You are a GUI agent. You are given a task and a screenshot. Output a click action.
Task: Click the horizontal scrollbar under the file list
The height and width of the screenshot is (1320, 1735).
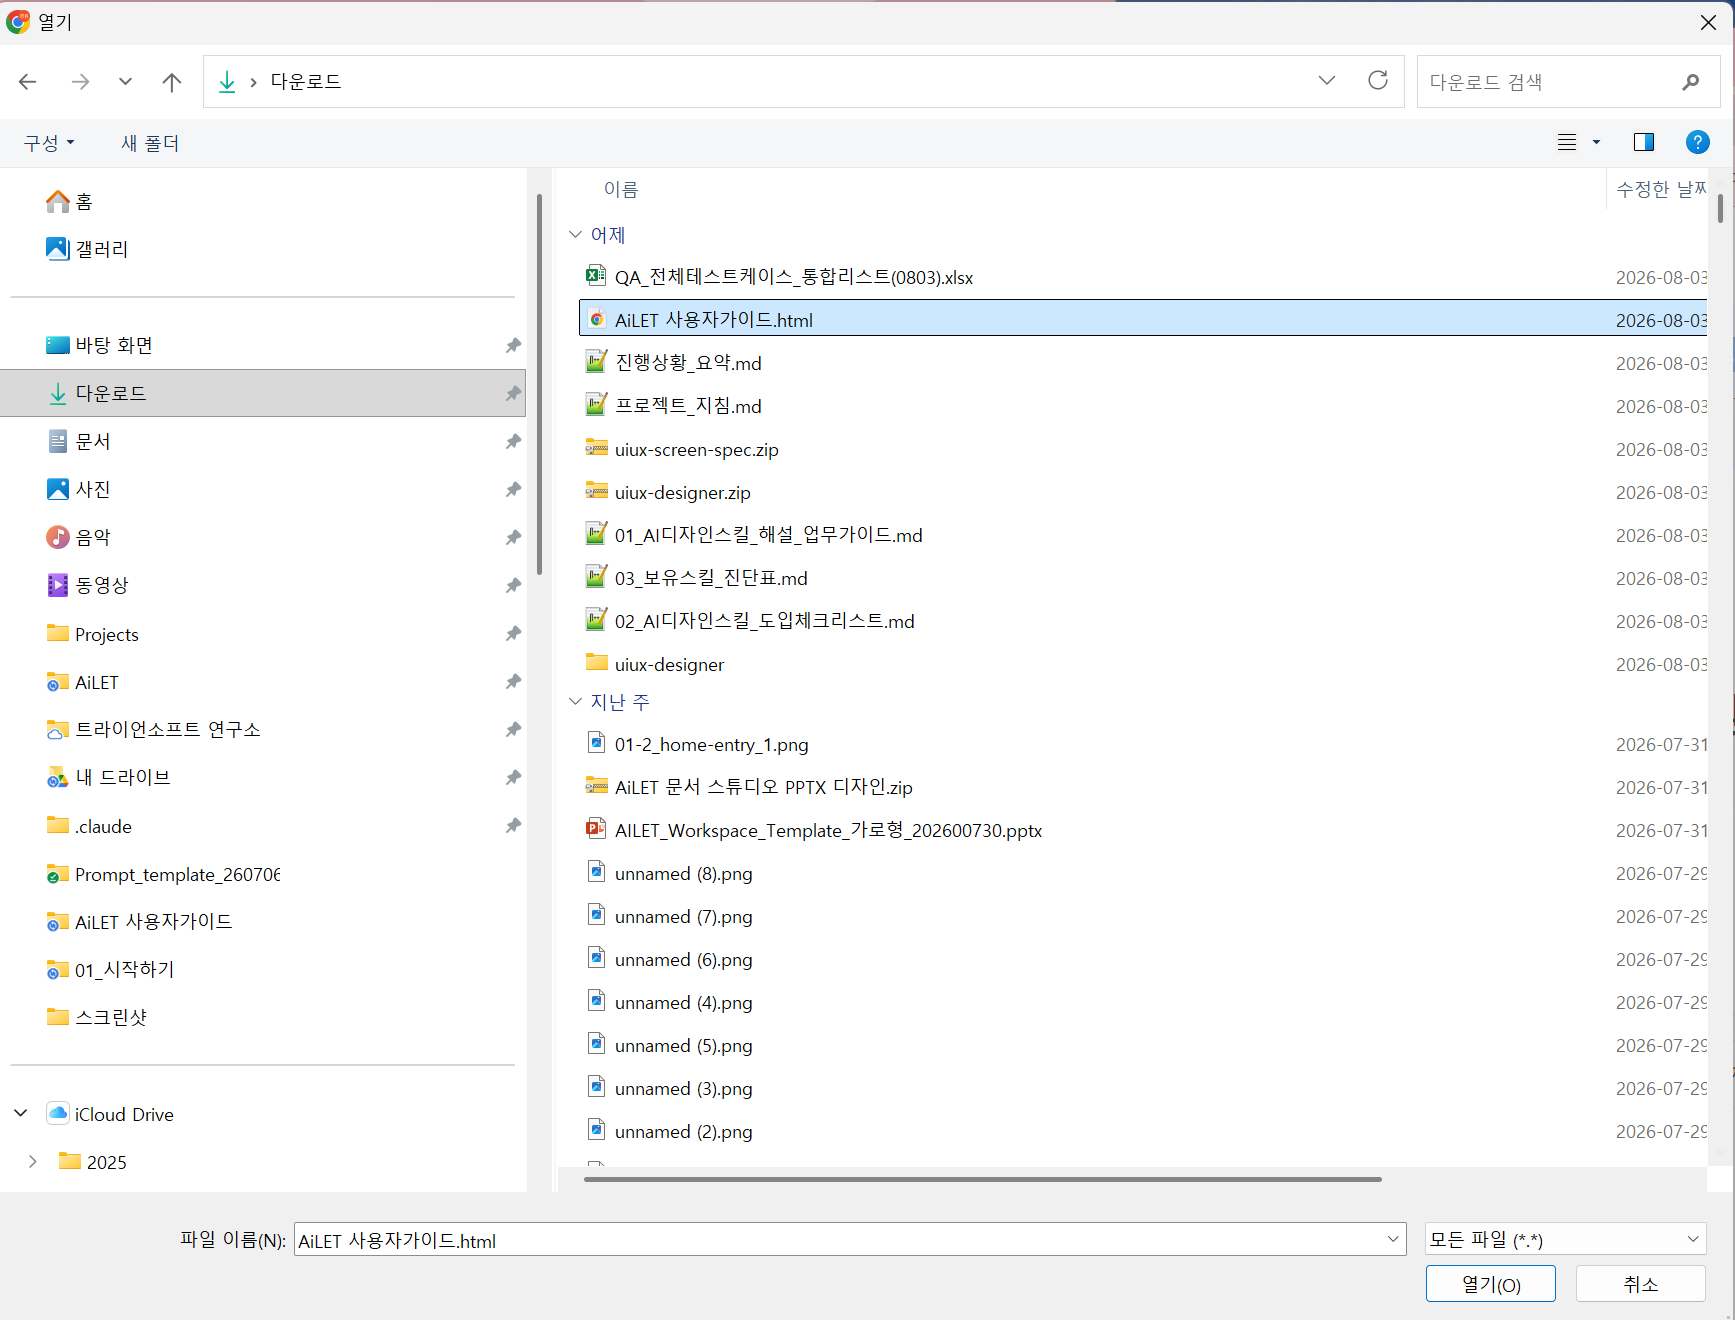(x=982, y=1179)
